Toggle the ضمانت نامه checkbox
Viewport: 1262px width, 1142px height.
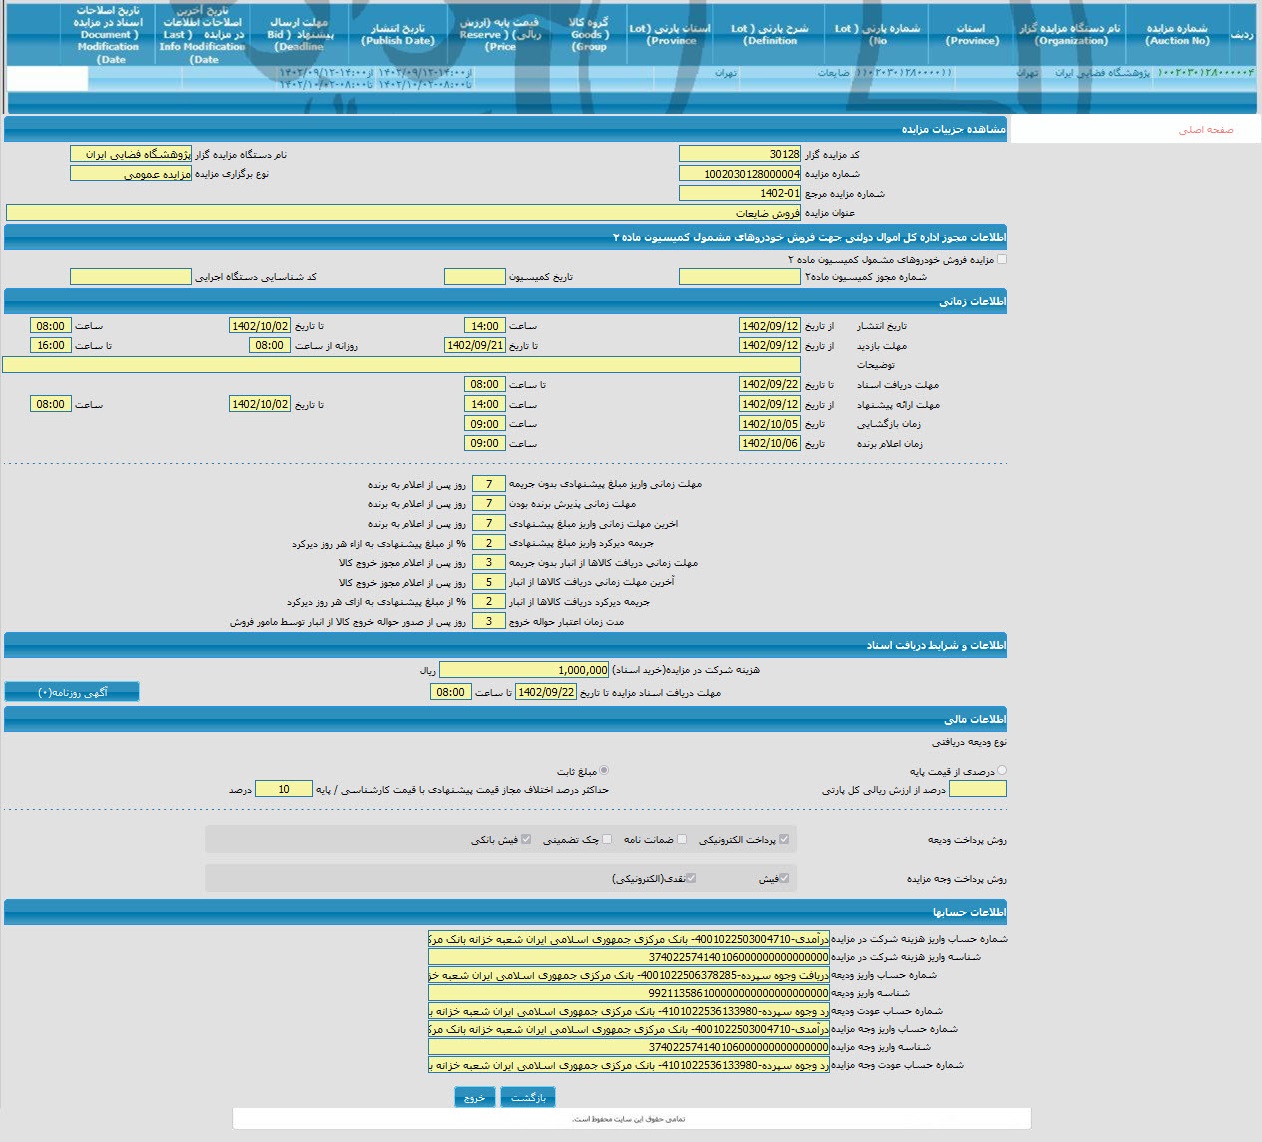[682, 839]
